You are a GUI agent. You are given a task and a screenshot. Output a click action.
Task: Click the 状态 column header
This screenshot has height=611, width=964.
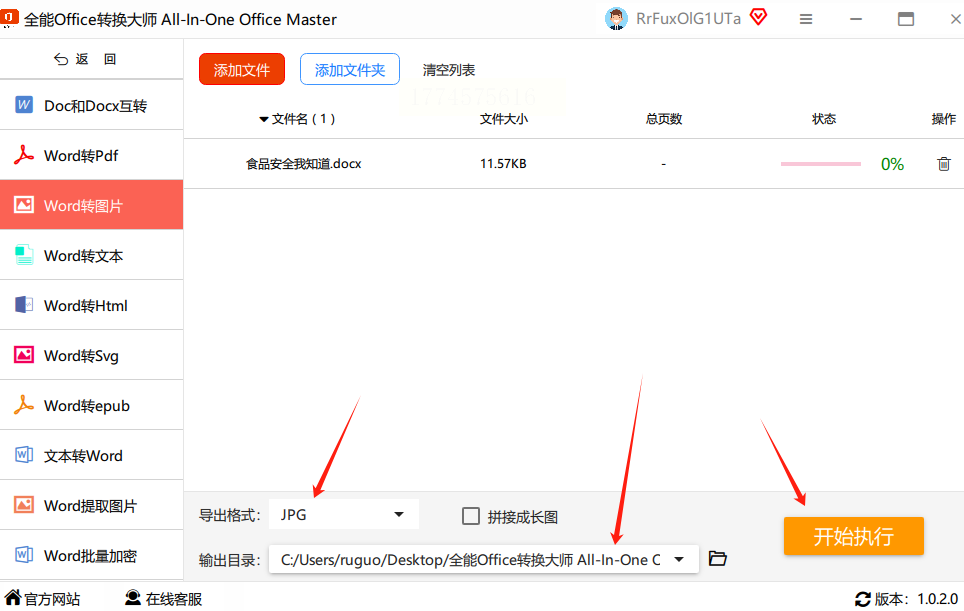click(824, 119)
